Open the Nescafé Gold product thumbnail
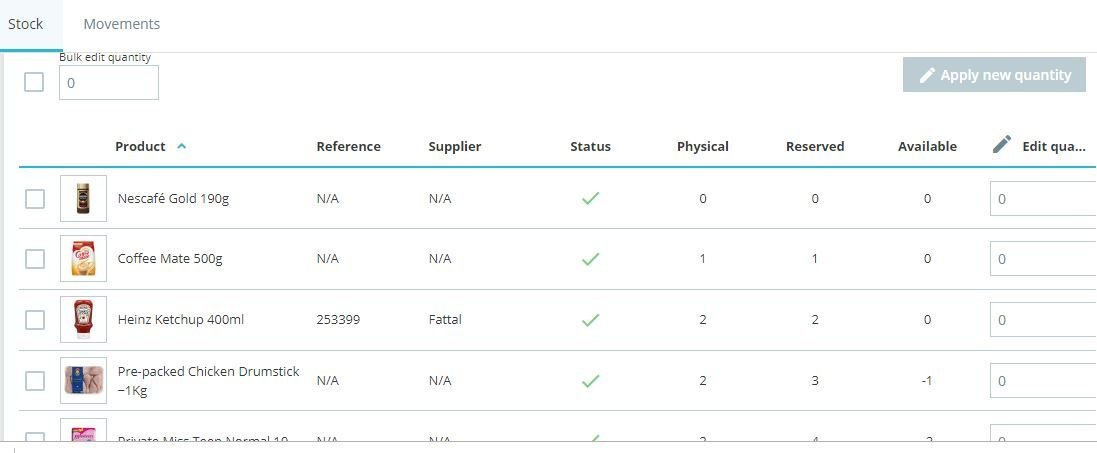The height and width of the screenshot is (453, 1097). pos(83,198)
